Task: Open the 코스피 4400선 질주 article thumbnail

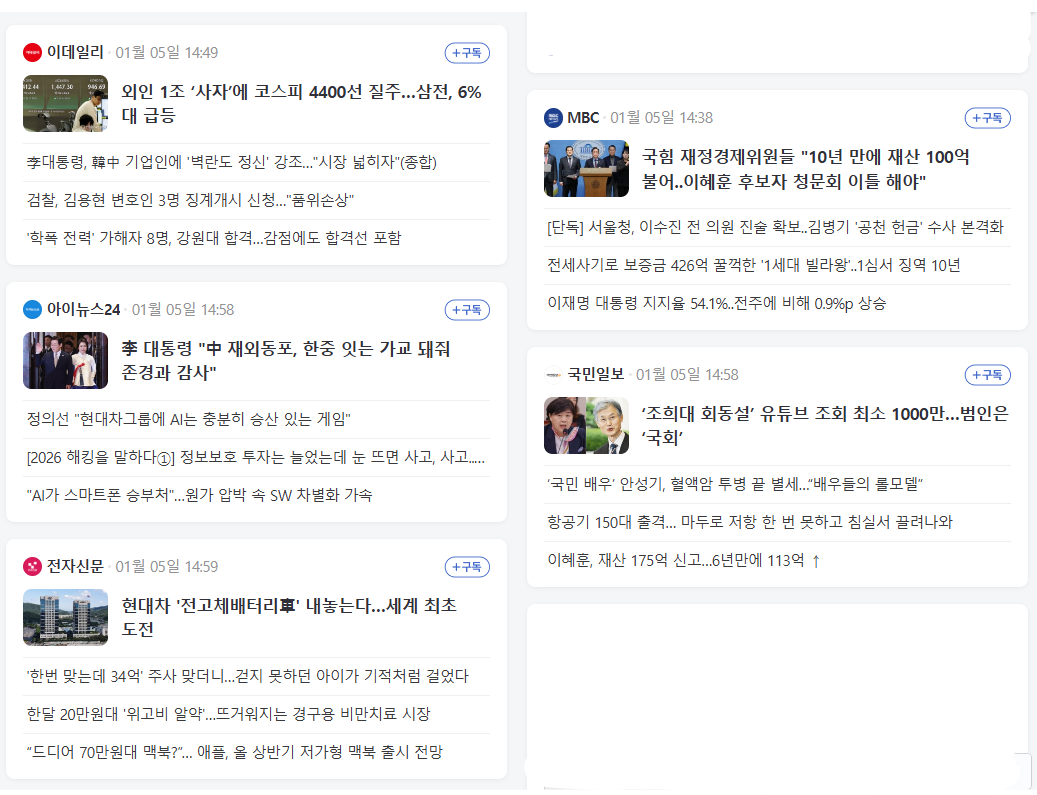Action: (x=65, y=104)
